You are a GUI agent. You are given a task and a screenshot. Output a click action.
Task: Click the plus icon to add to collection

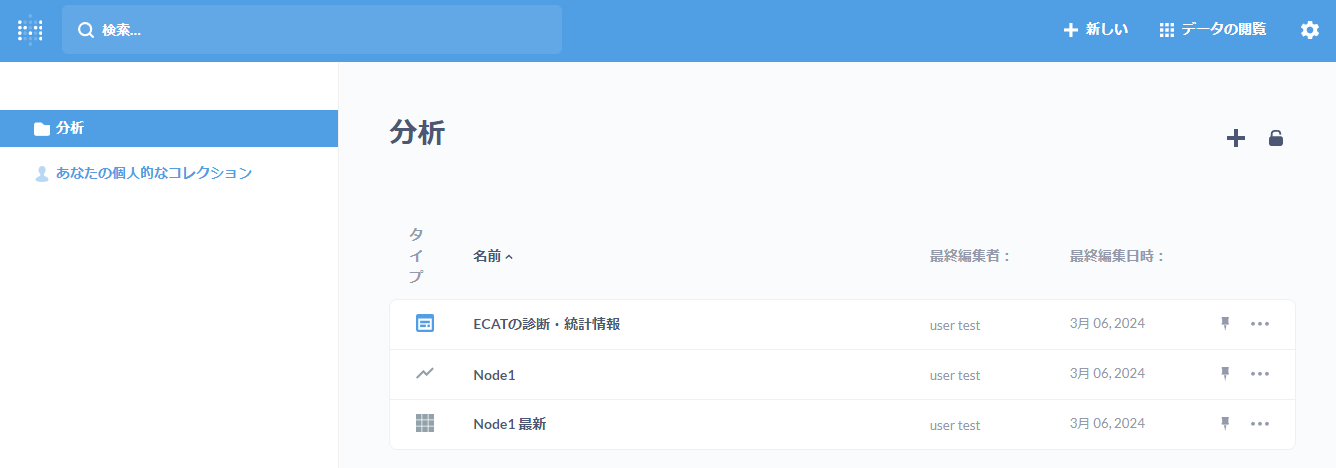pyautogui.click(x=1236, y=138)
